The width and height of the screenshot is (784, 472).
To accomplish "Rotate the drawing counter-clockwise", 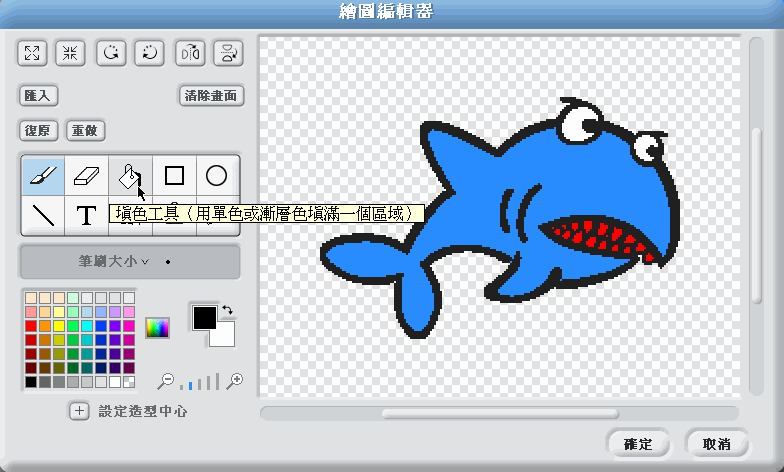I will 111,53.
